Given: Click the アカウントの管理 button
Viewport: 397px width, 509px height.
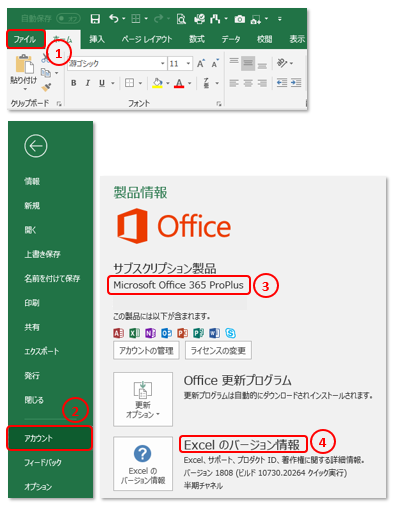Looking at the screenshot, I should tap(146, 350).
